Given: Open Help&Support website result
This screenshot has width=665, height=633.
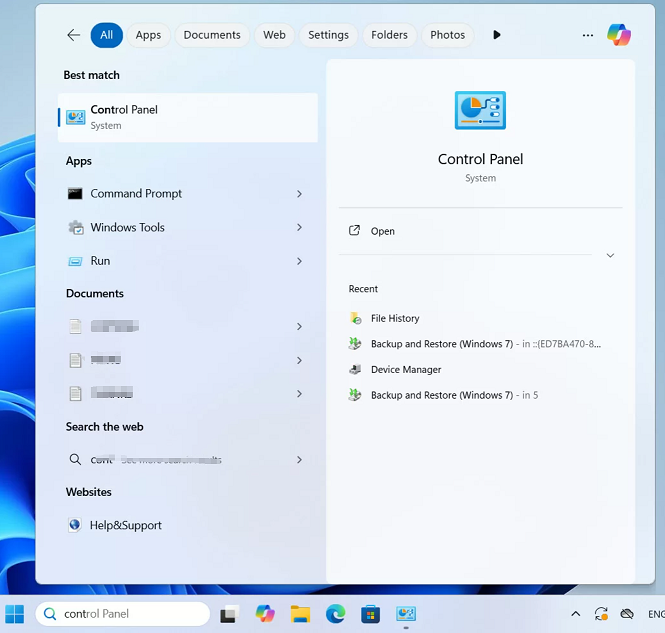Looking at the screenshot, I should click(x=125, y=525).
